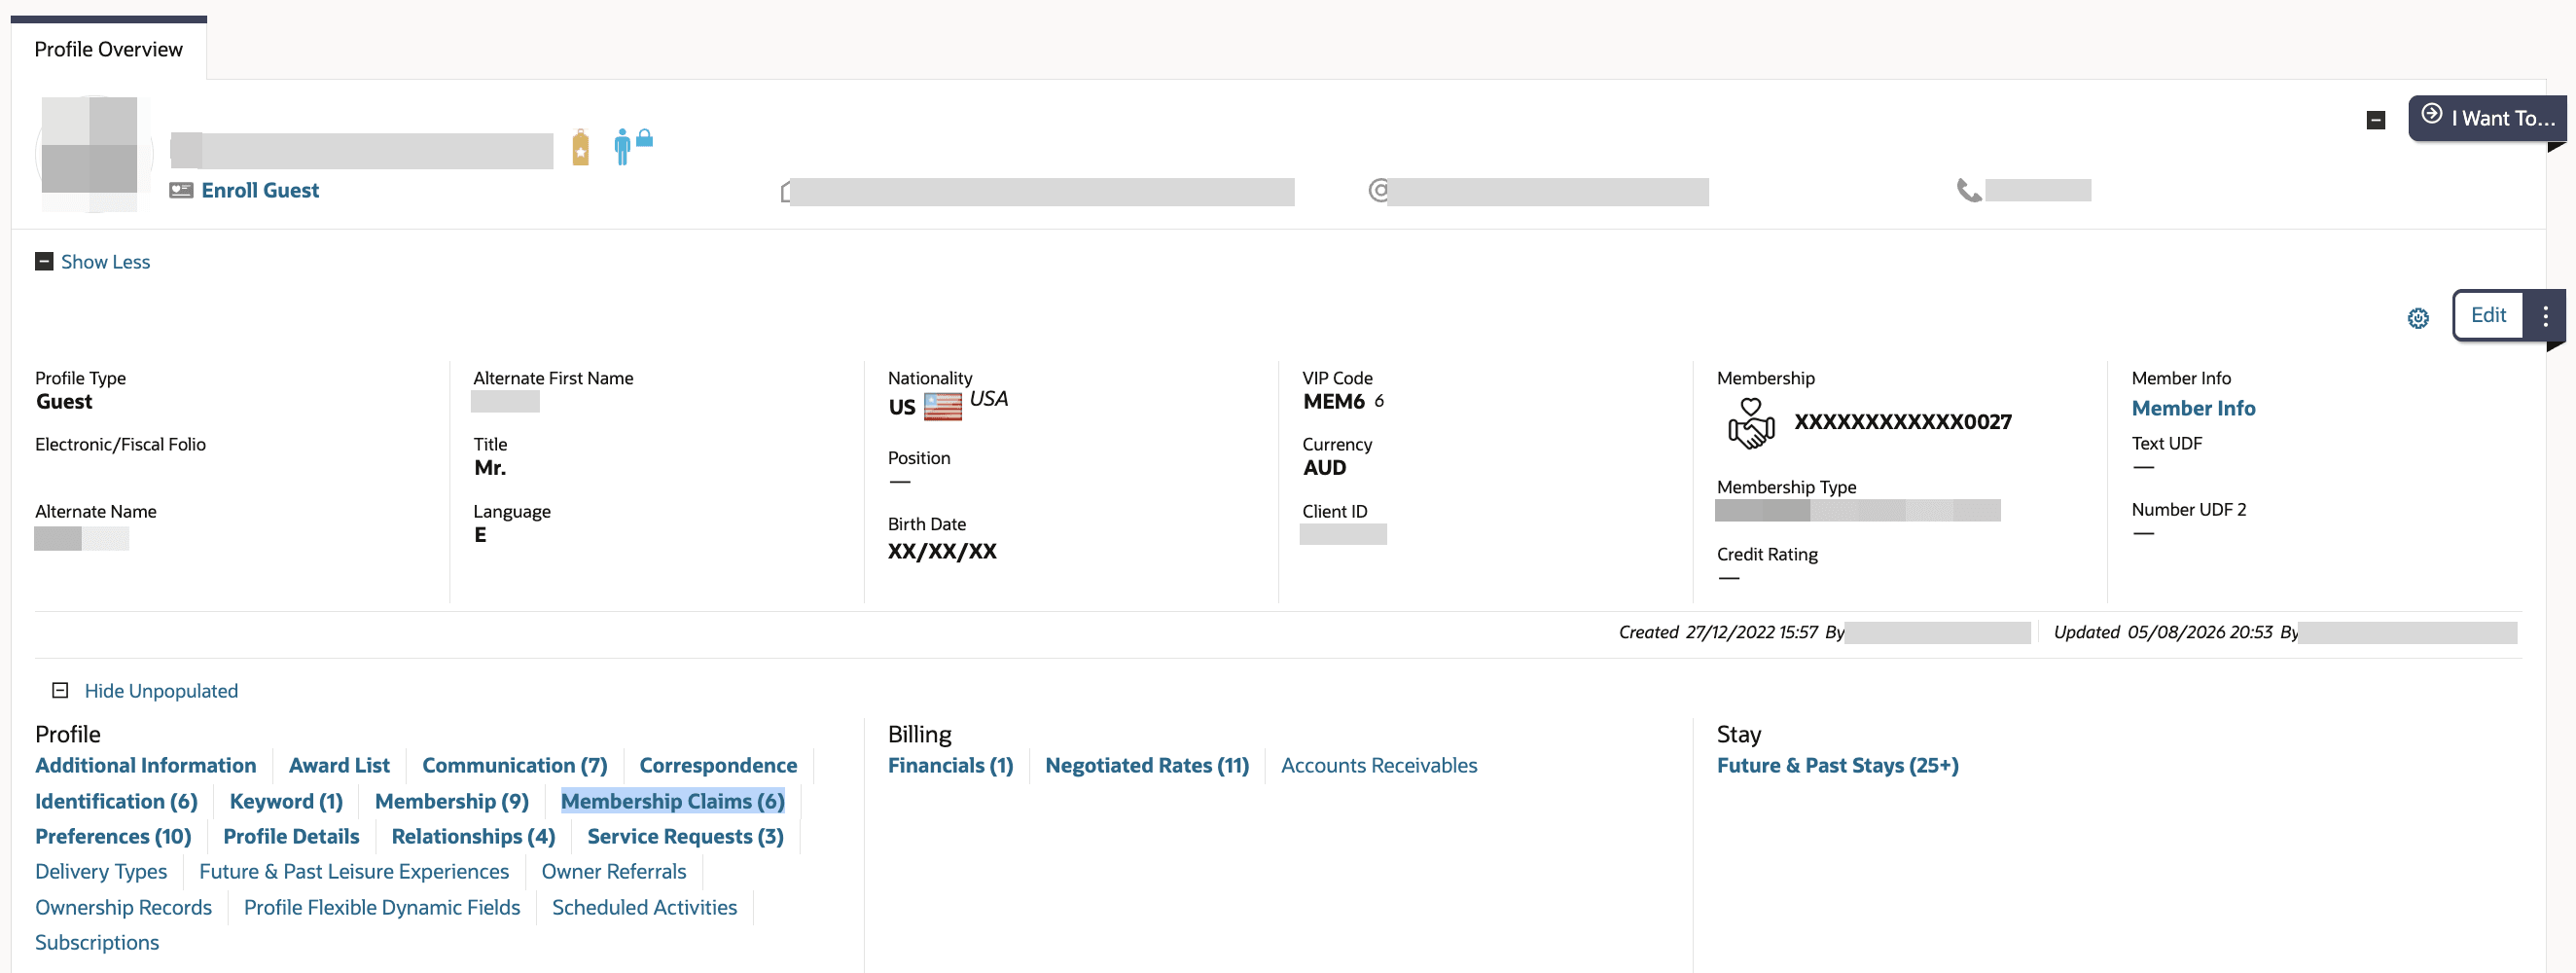This screenshot has width=2576, height=973.
Task: Collapse details with Show Less
Action: (x=93, y=262)
